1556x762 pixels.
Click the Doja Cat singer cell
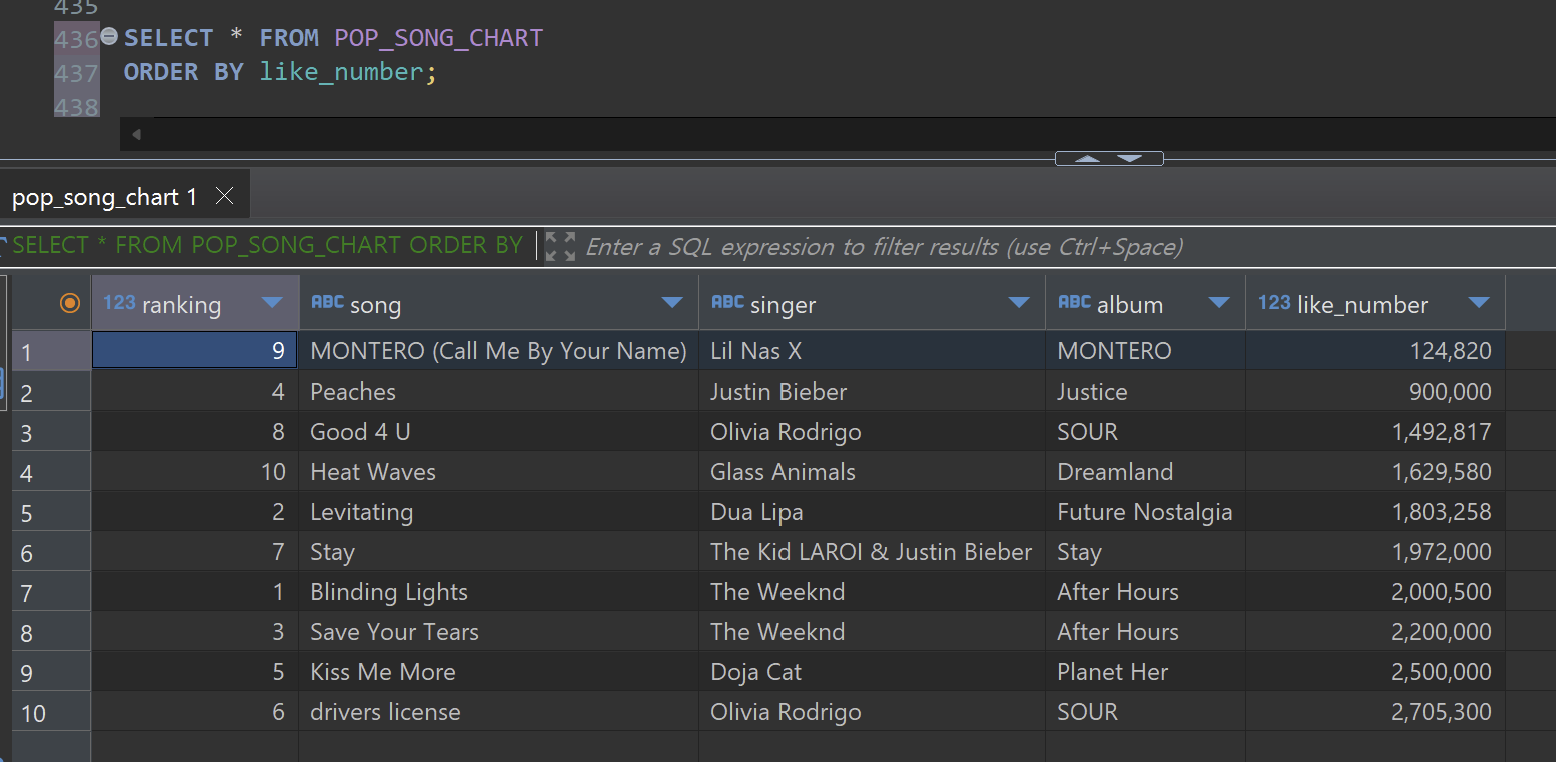(x=872, y=672)
